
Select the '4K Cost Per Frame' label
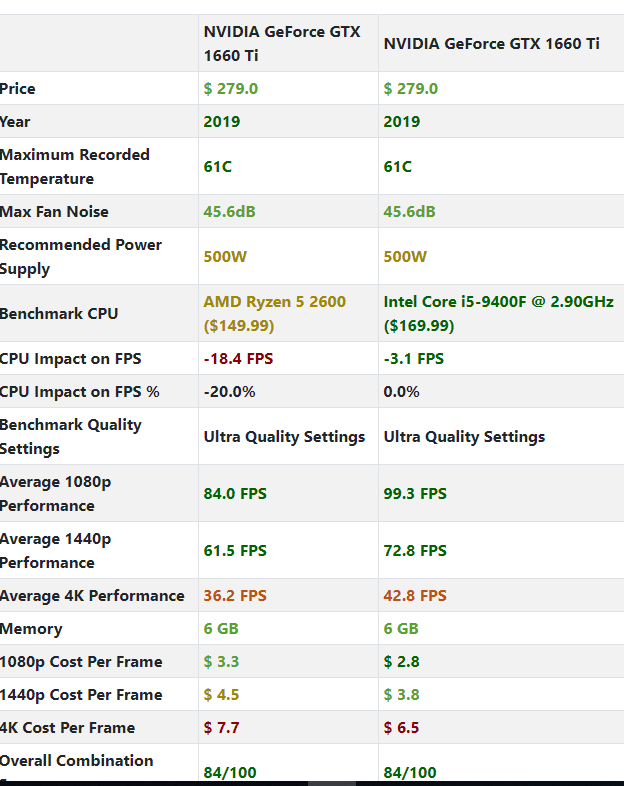pos(68,728)
